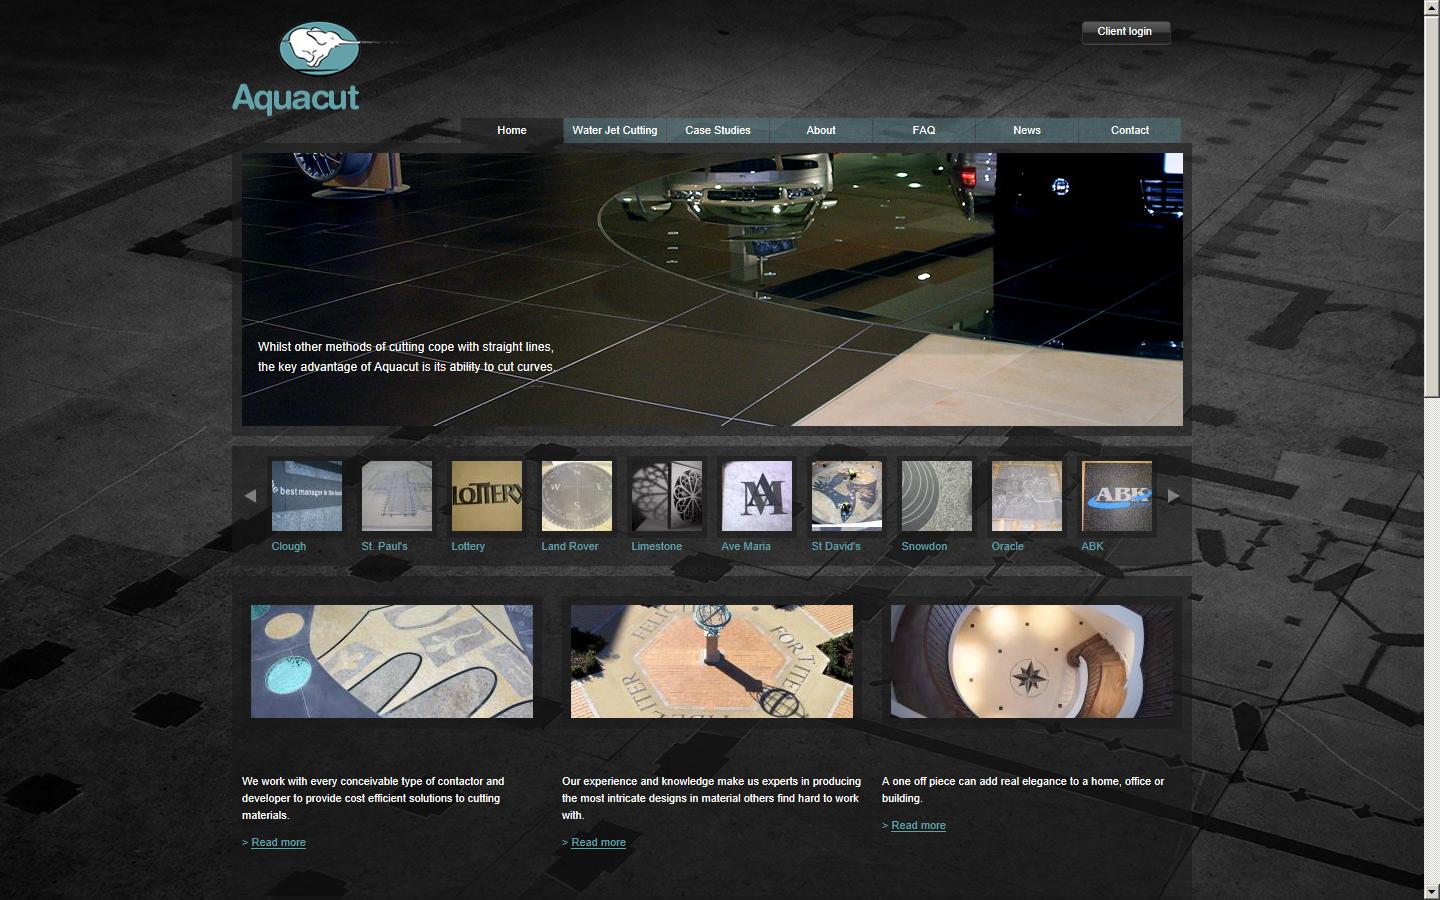Open the Limestone project thumbnail
The image size is (1440, 900).
[666, 496]
